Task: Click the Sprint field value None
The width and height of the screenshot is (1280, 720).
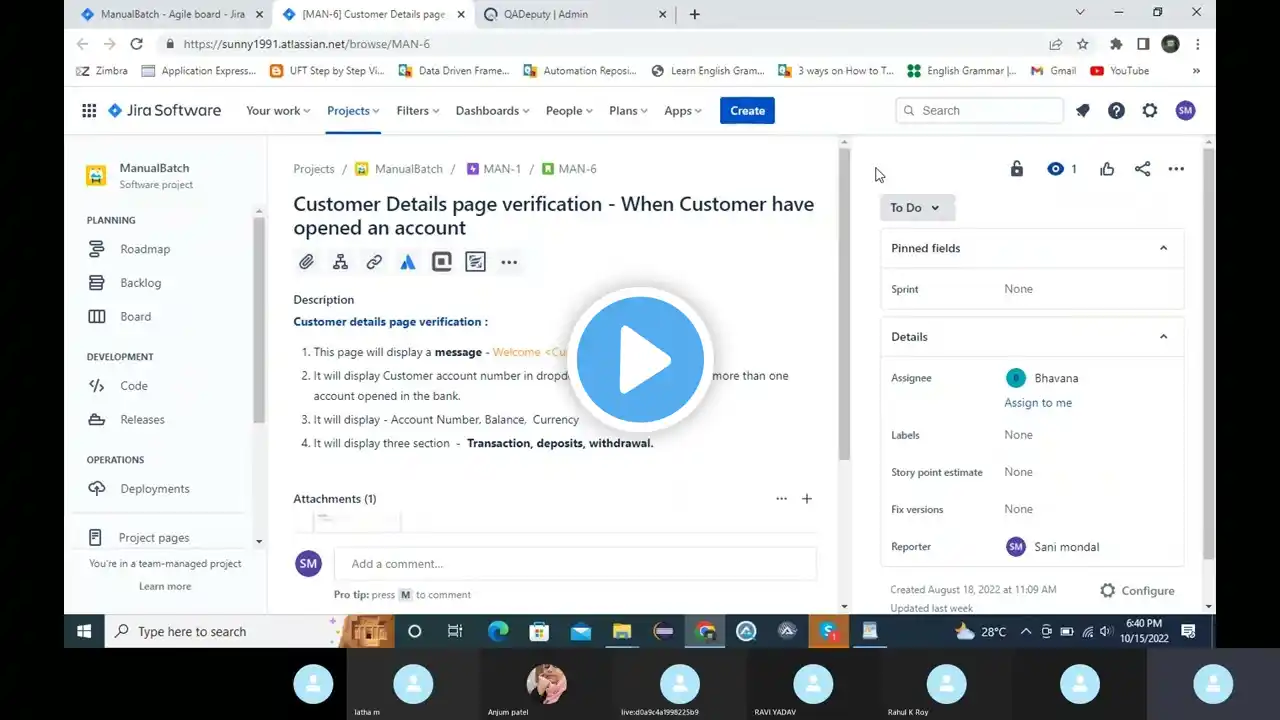Action: 1019,289
